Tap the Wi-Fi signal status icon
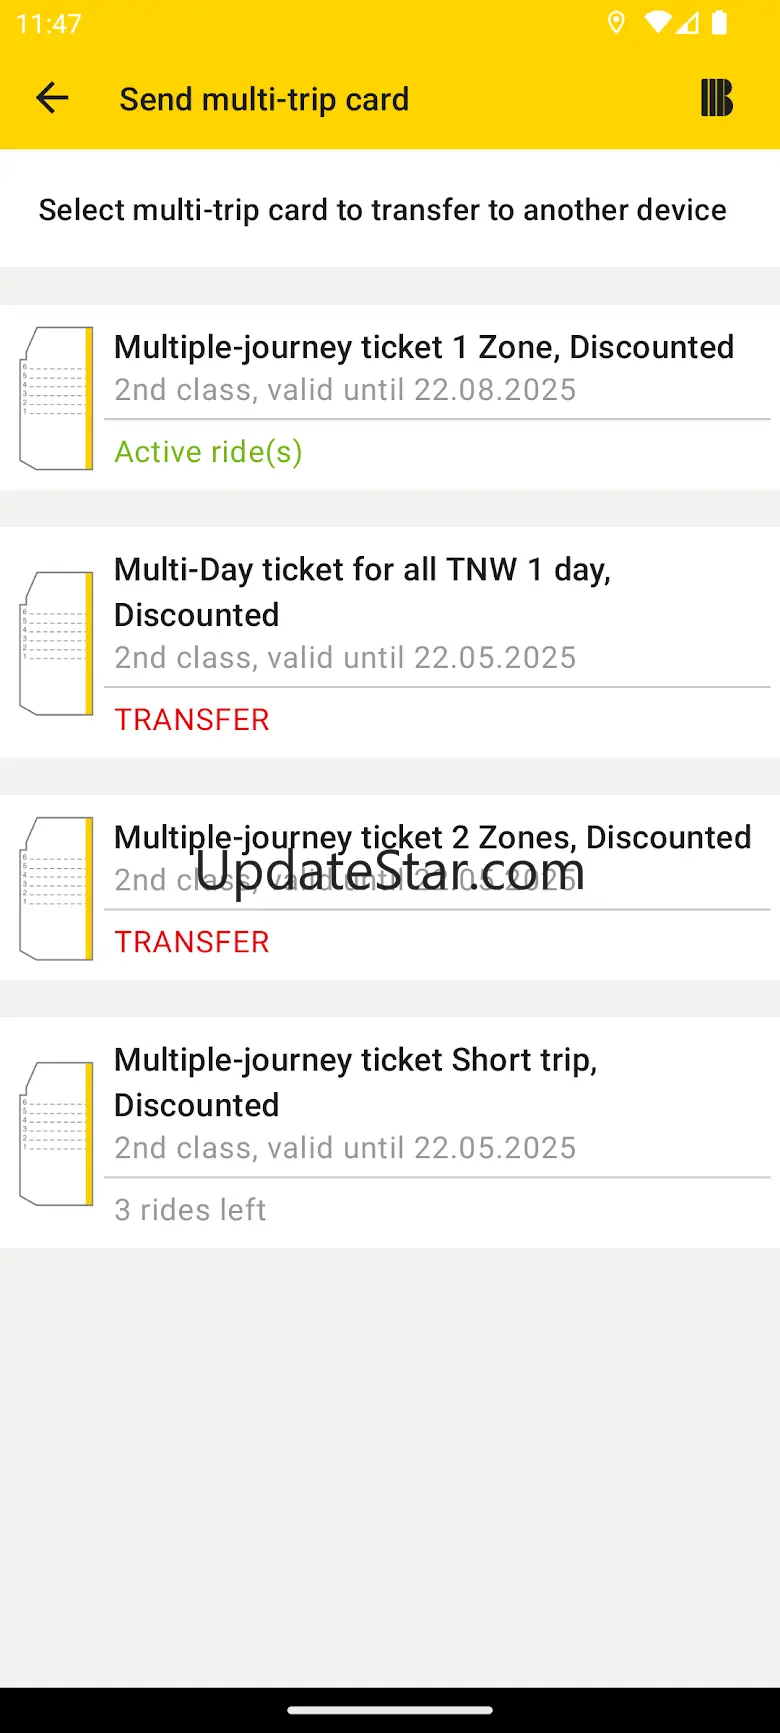The width and height of the screenshot is (780, 1733). (657, 23)
